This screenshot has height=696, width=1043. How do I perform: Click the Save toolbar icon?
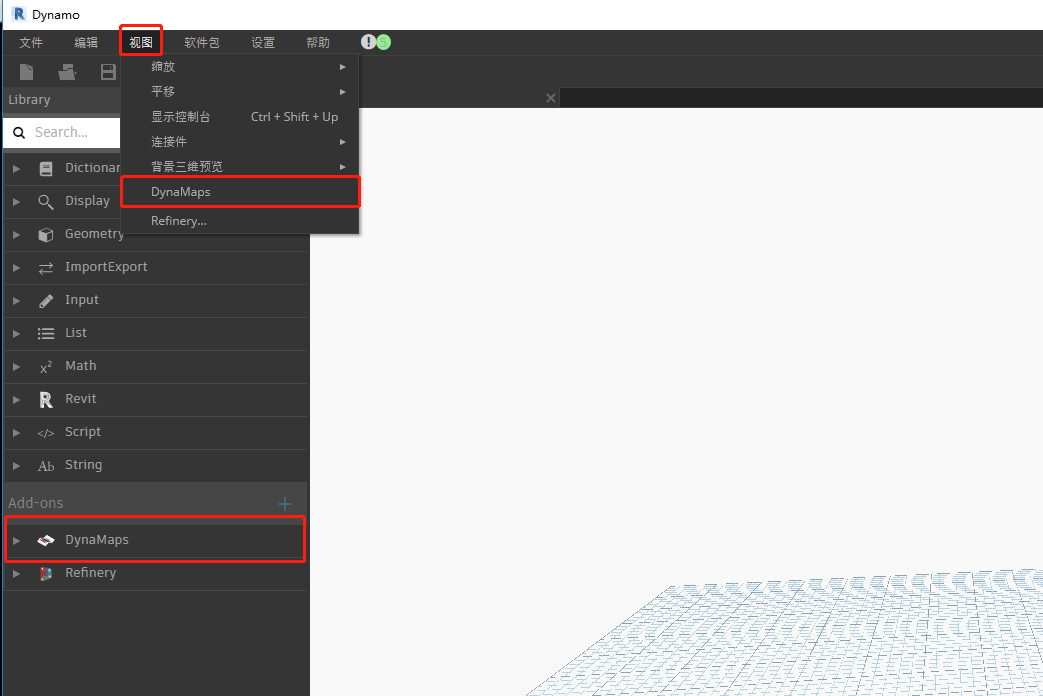108,72
